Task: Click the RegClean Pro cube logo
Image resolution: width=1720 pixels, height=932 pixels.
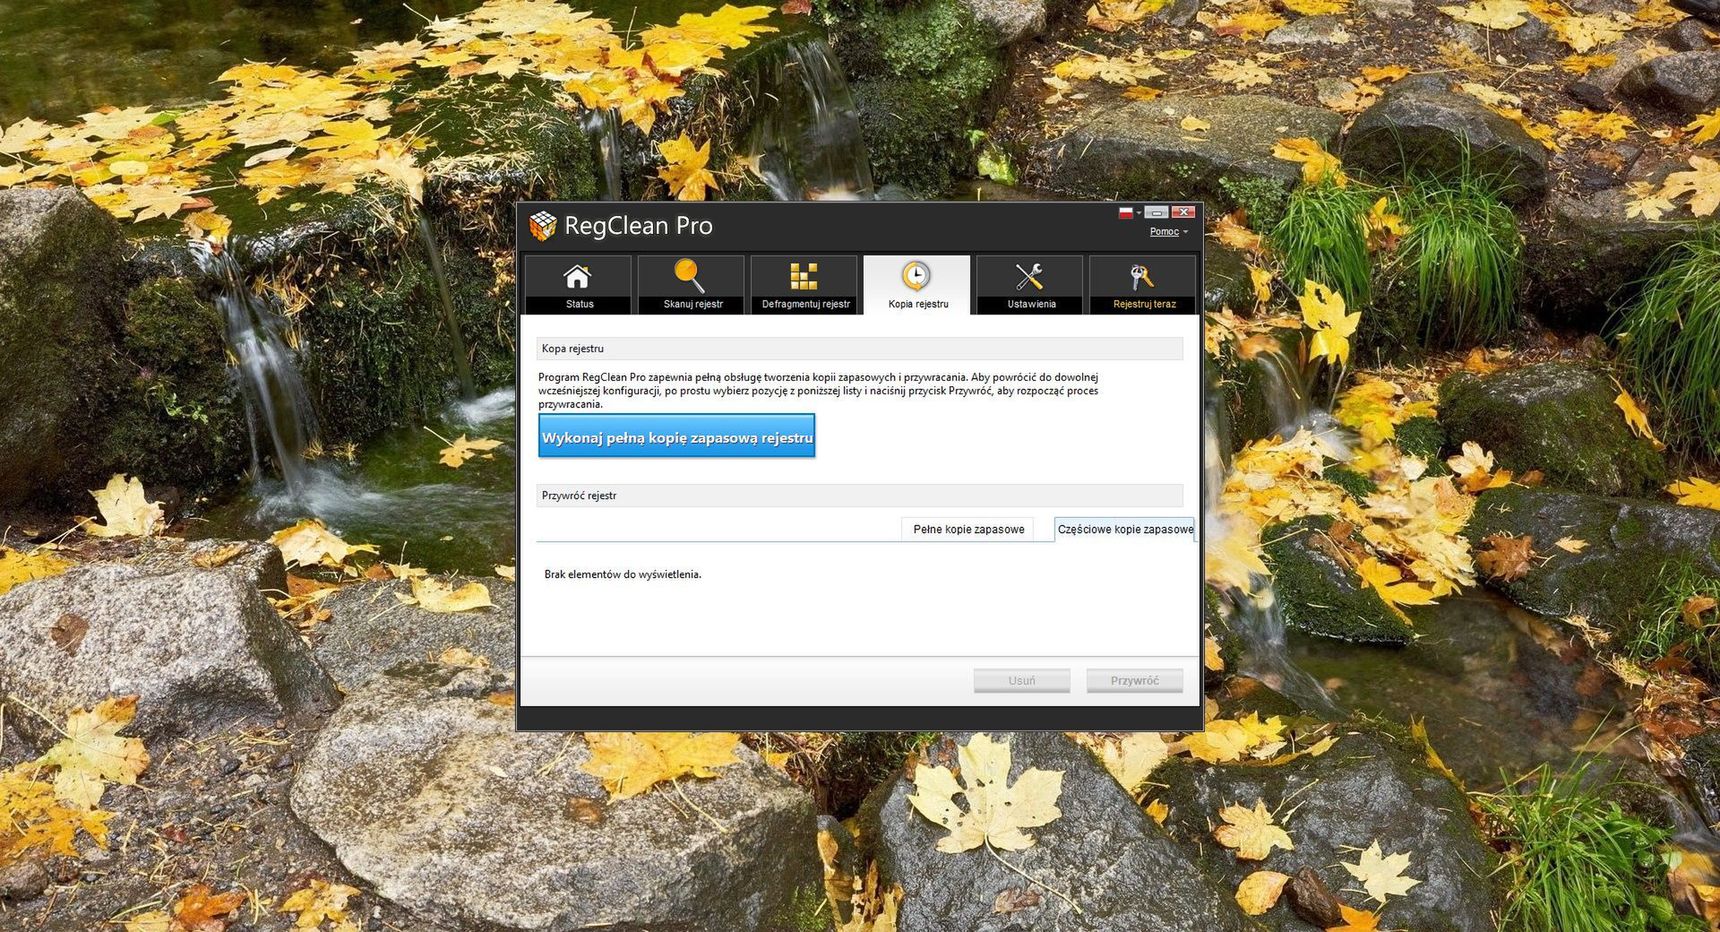Action: pos(543,226)
